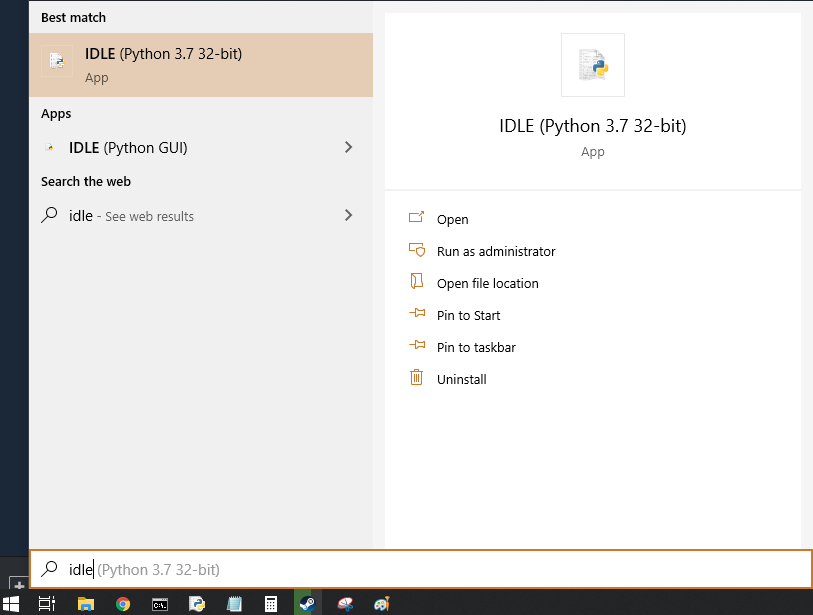
Task: Choose Pin to taskbar
Action: [x=476, y=347]
